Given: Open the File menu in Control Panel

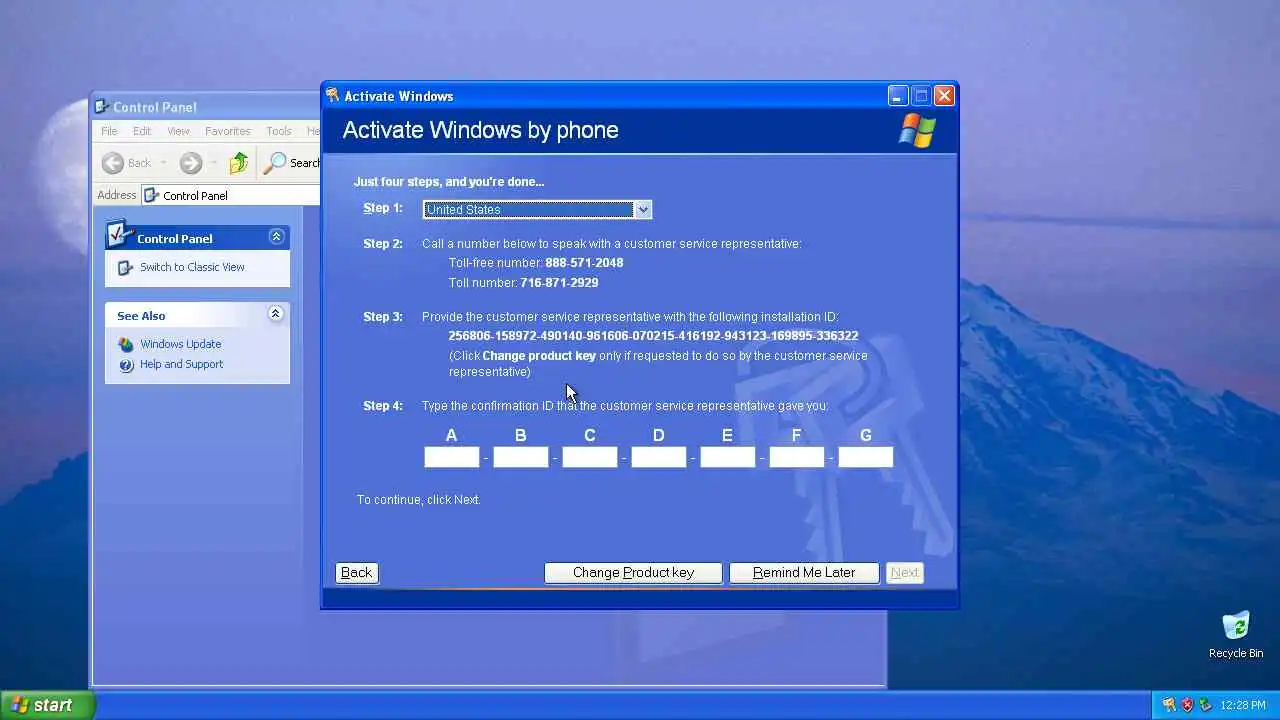Looking at the screenshot, I should tap(109, 131).
